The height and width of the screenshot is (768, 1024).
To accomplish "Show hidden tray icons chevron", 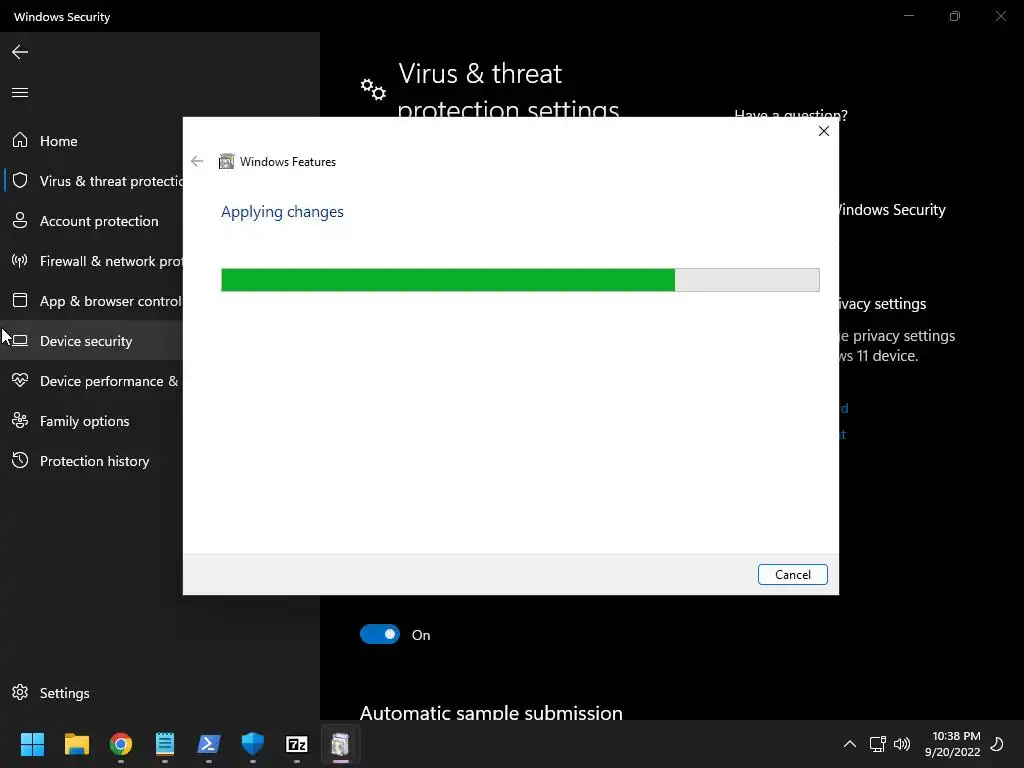I will tap(850, 744).
